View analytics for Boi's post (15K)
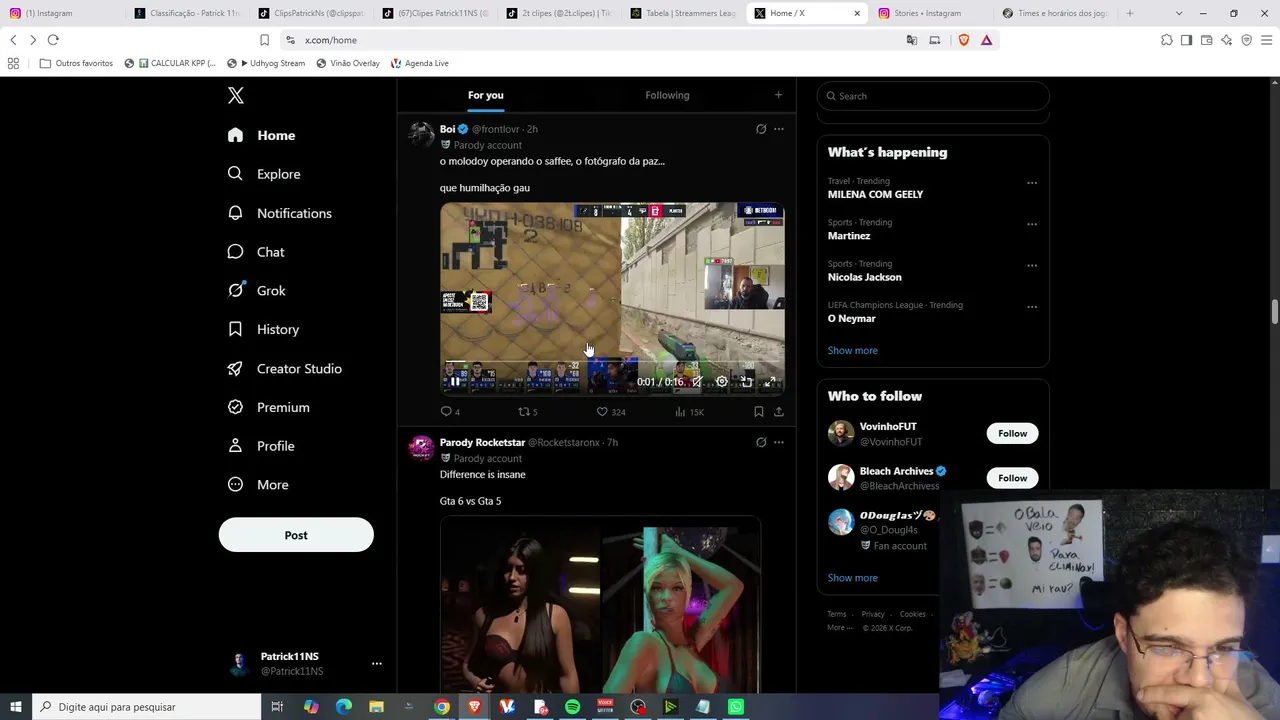The width and height of the screenshot is (1280, 720). (689, 412)
